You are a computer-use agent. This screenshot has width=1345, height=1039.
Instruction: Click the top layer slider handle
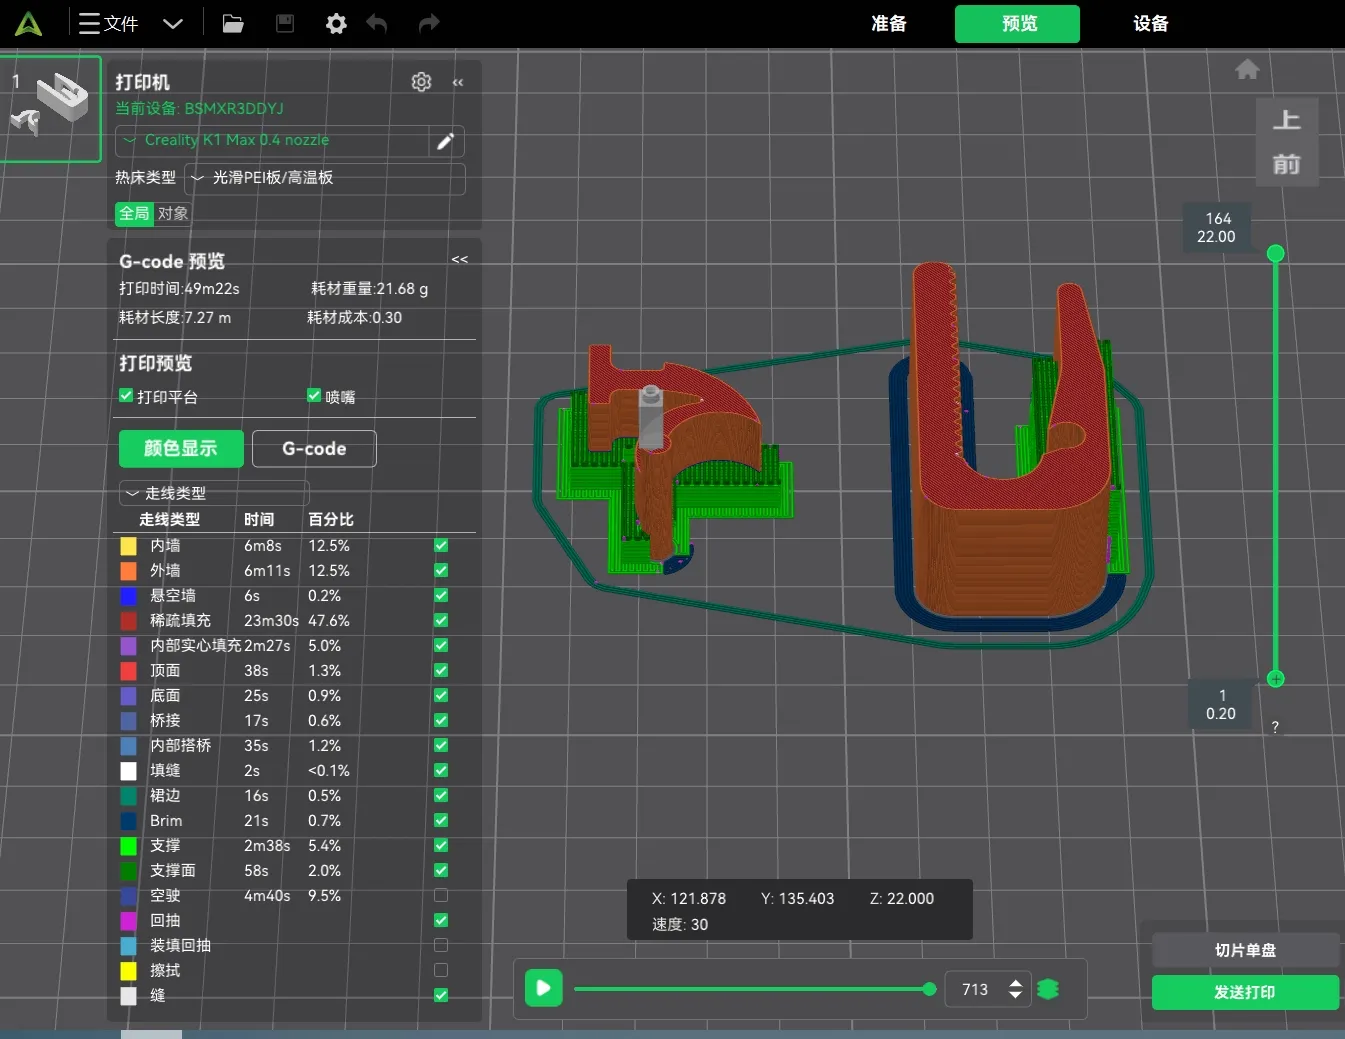coord(1276,254)
